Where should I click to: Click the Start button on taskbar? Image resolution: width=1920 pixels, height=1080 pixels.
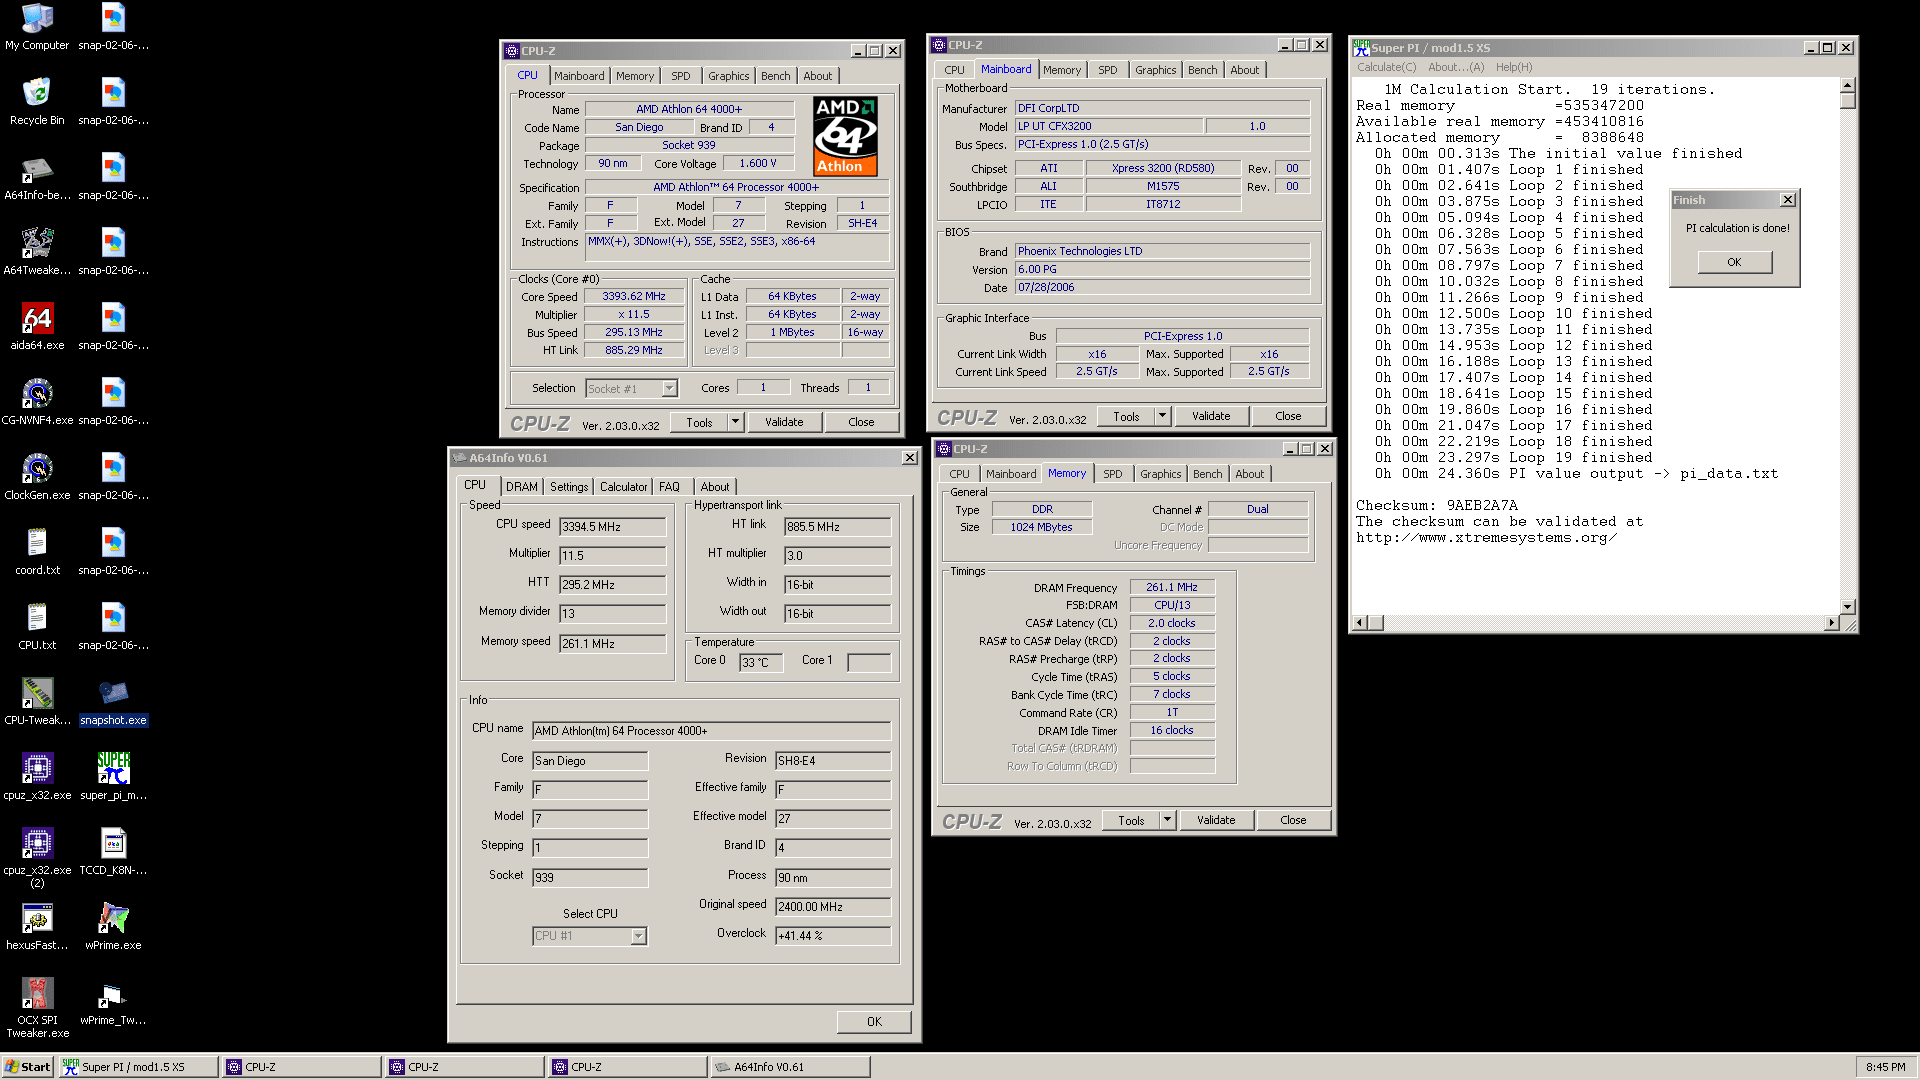(28, 1067)
